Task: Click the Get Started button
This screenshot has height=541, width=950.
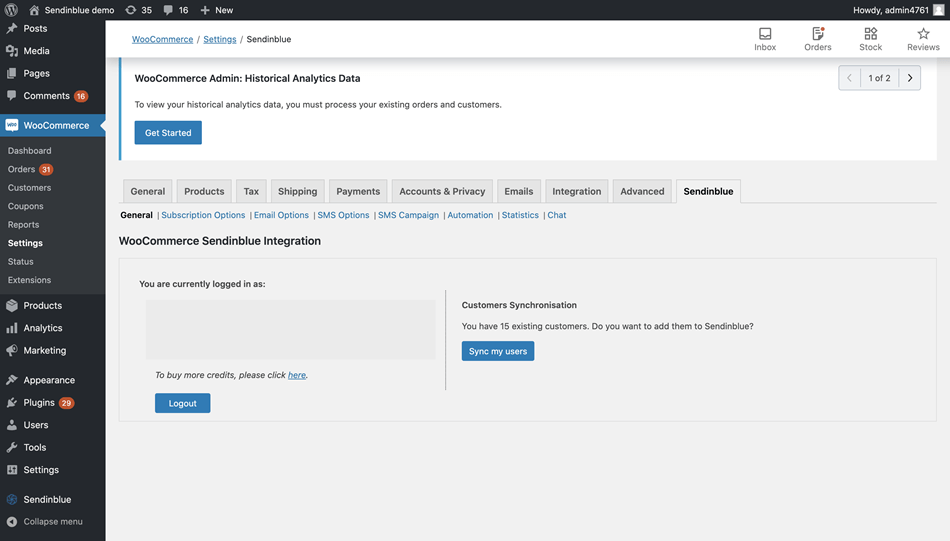Action: click(168, 133)
